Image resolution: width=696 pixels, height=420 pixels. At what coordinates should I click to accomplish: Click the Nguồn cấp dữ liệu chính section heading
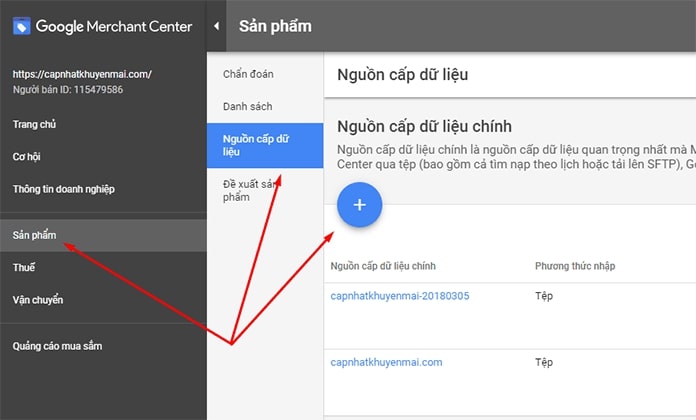pos(424,127)
